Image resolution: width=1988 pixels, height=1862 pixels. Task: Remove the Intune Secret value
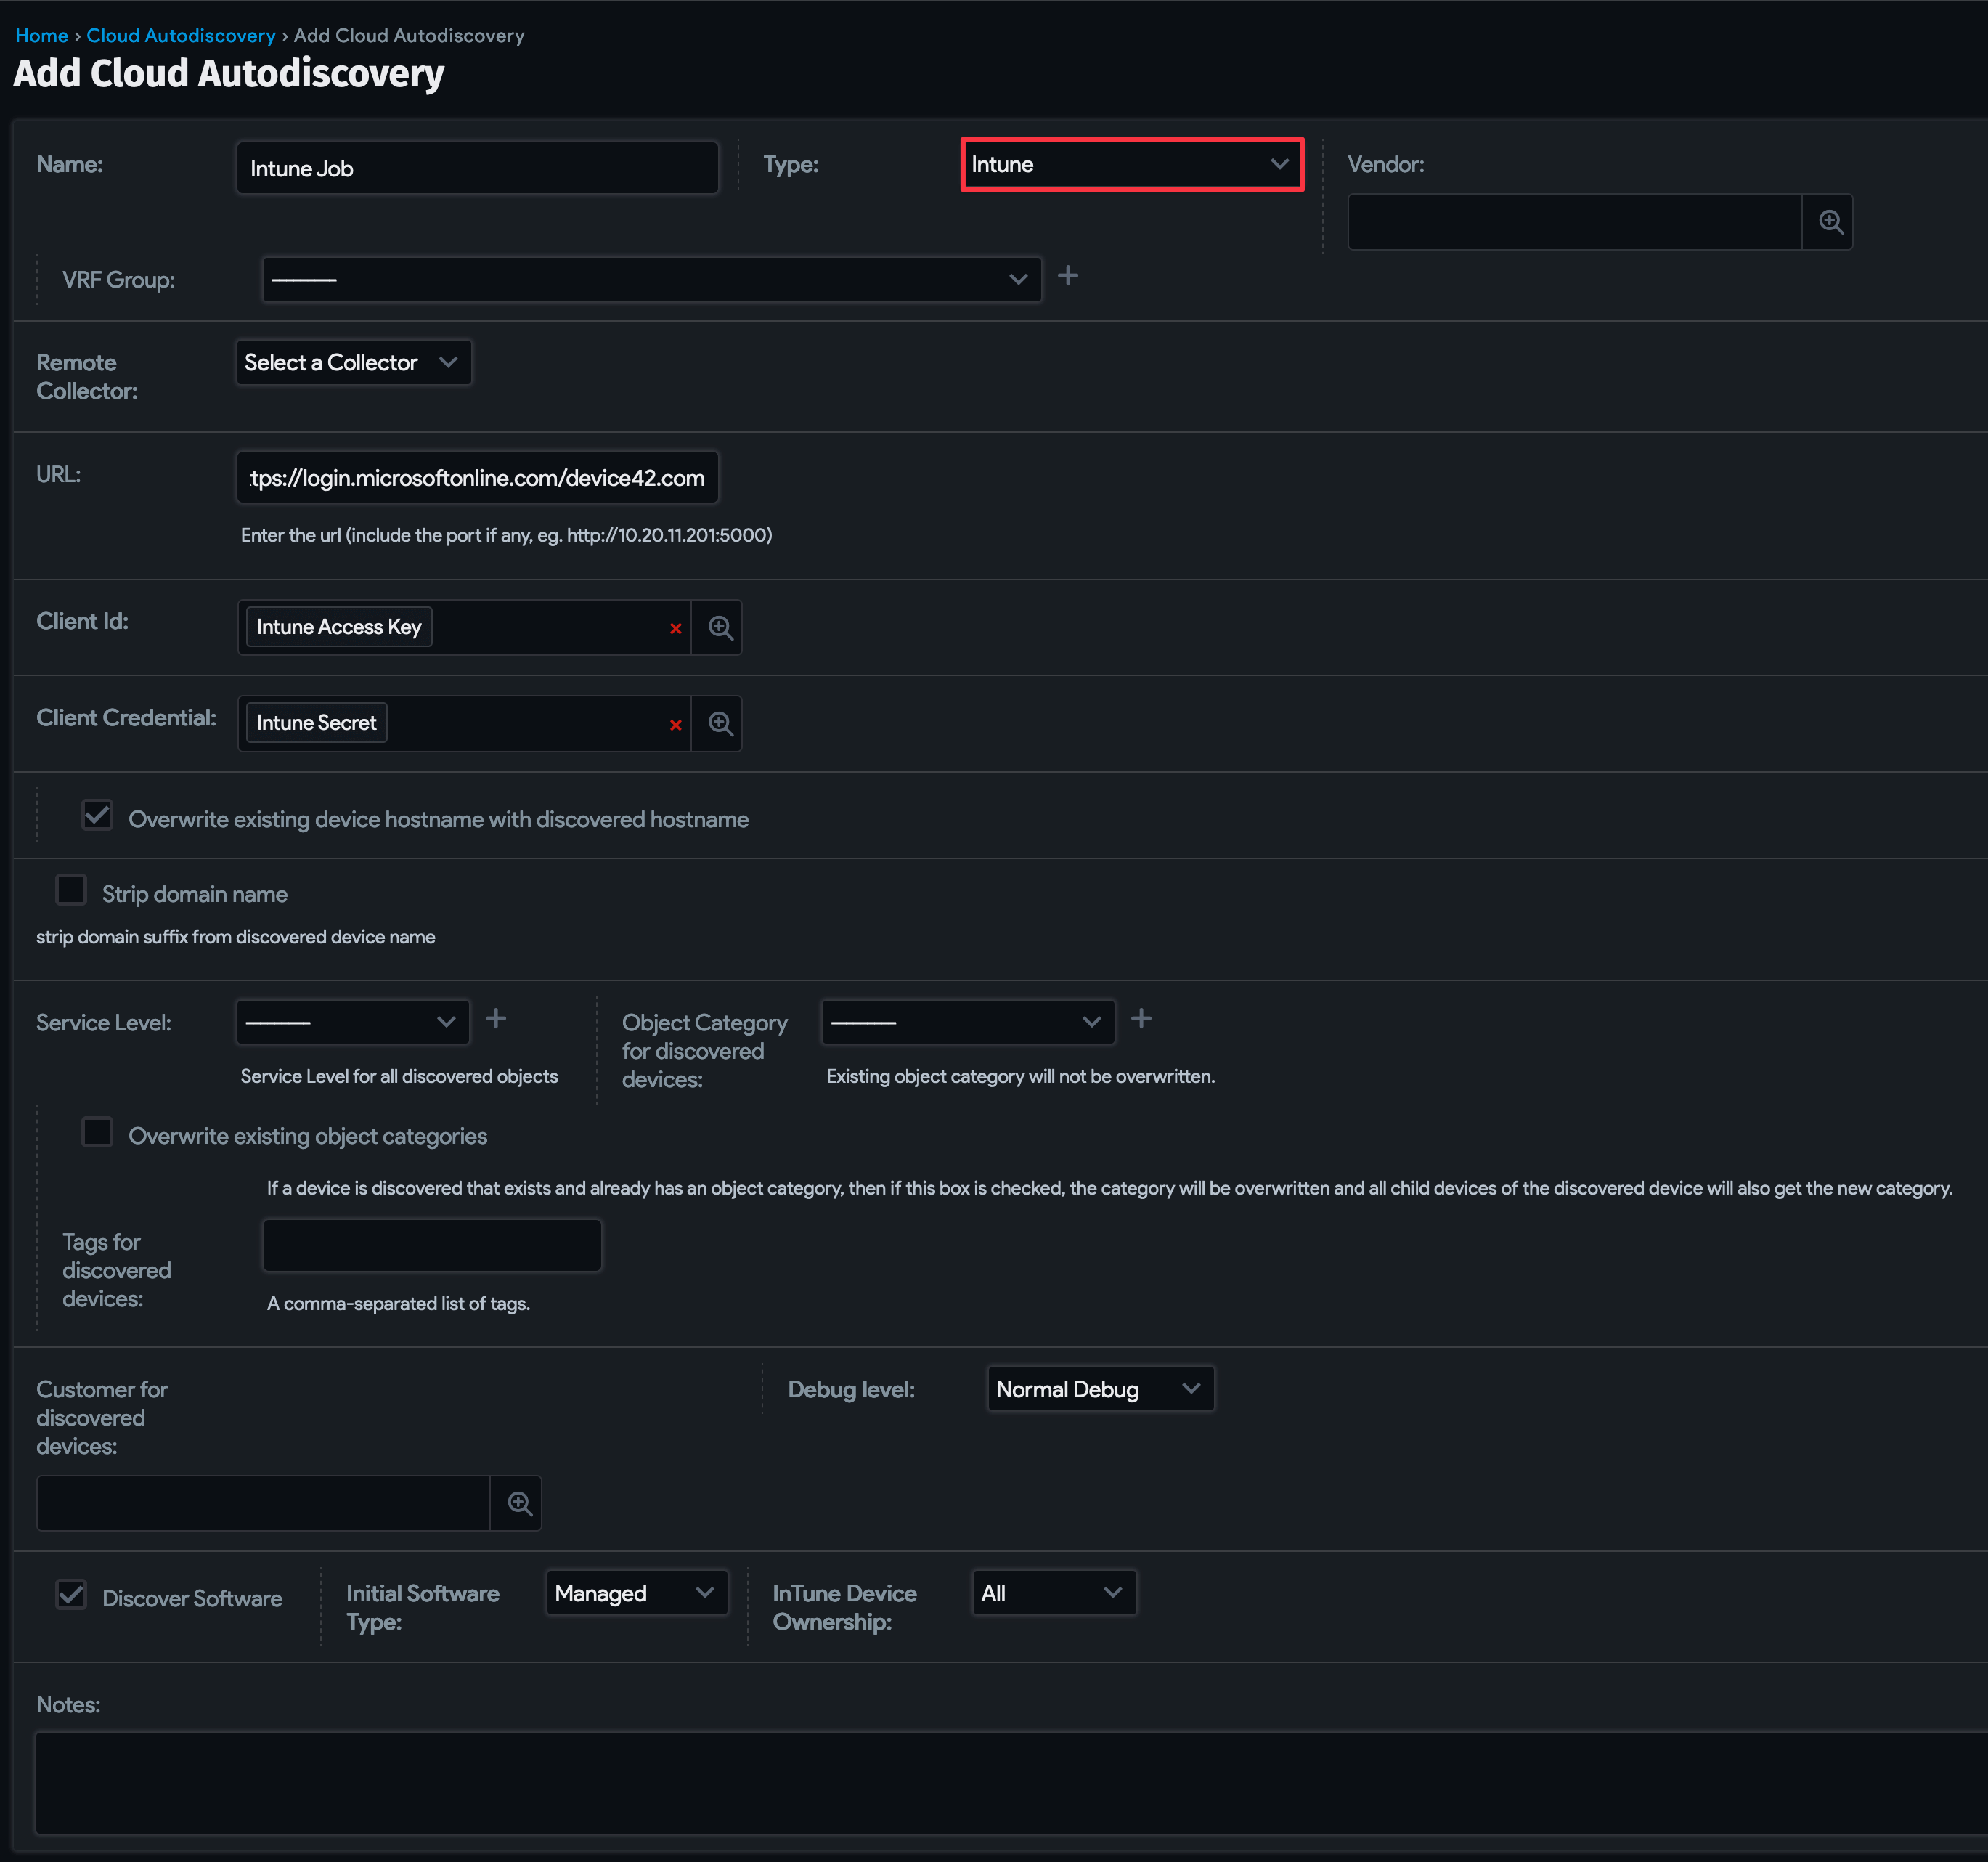pos(676,724)
